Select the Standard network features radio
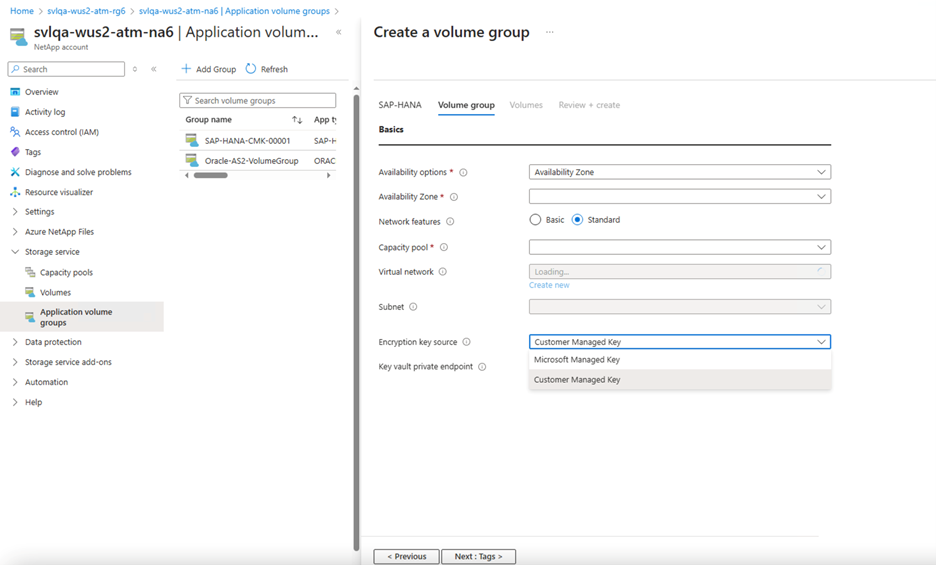Viewport: 936px width, 565px height. click(x=577, y=220)
